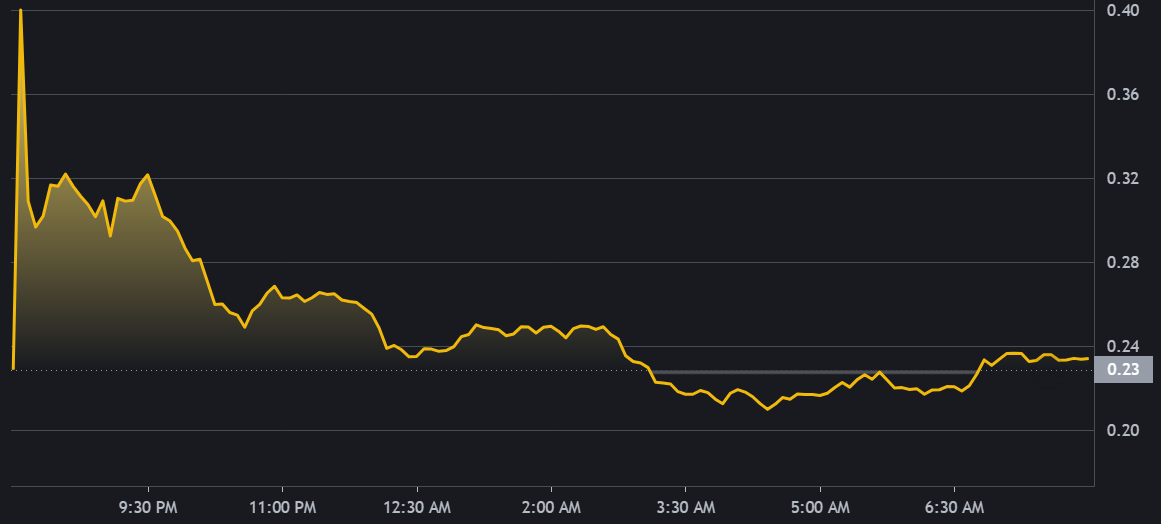Click the 0.32 price axis label
Image resolution: width=1161 pixels, height=524 pixels.
point(1123,179)
